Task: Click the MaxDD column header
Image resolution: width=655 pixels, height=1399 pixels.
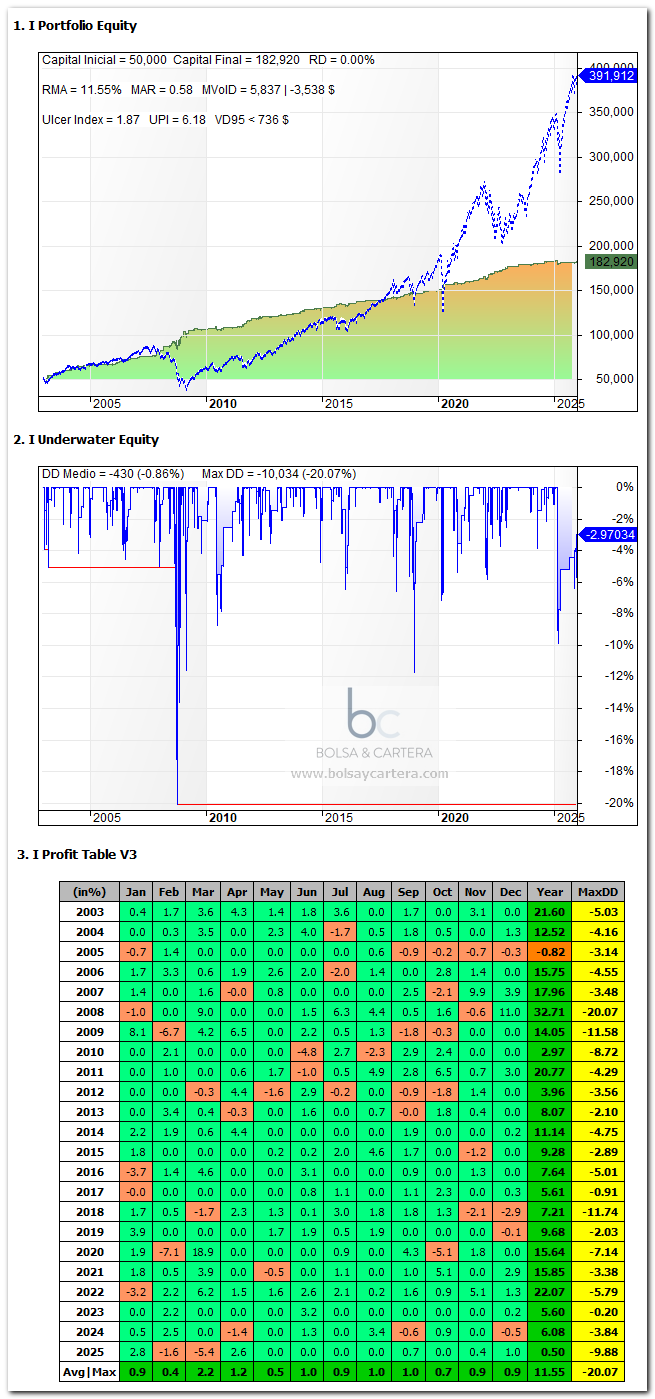Action: click(600, 892)
